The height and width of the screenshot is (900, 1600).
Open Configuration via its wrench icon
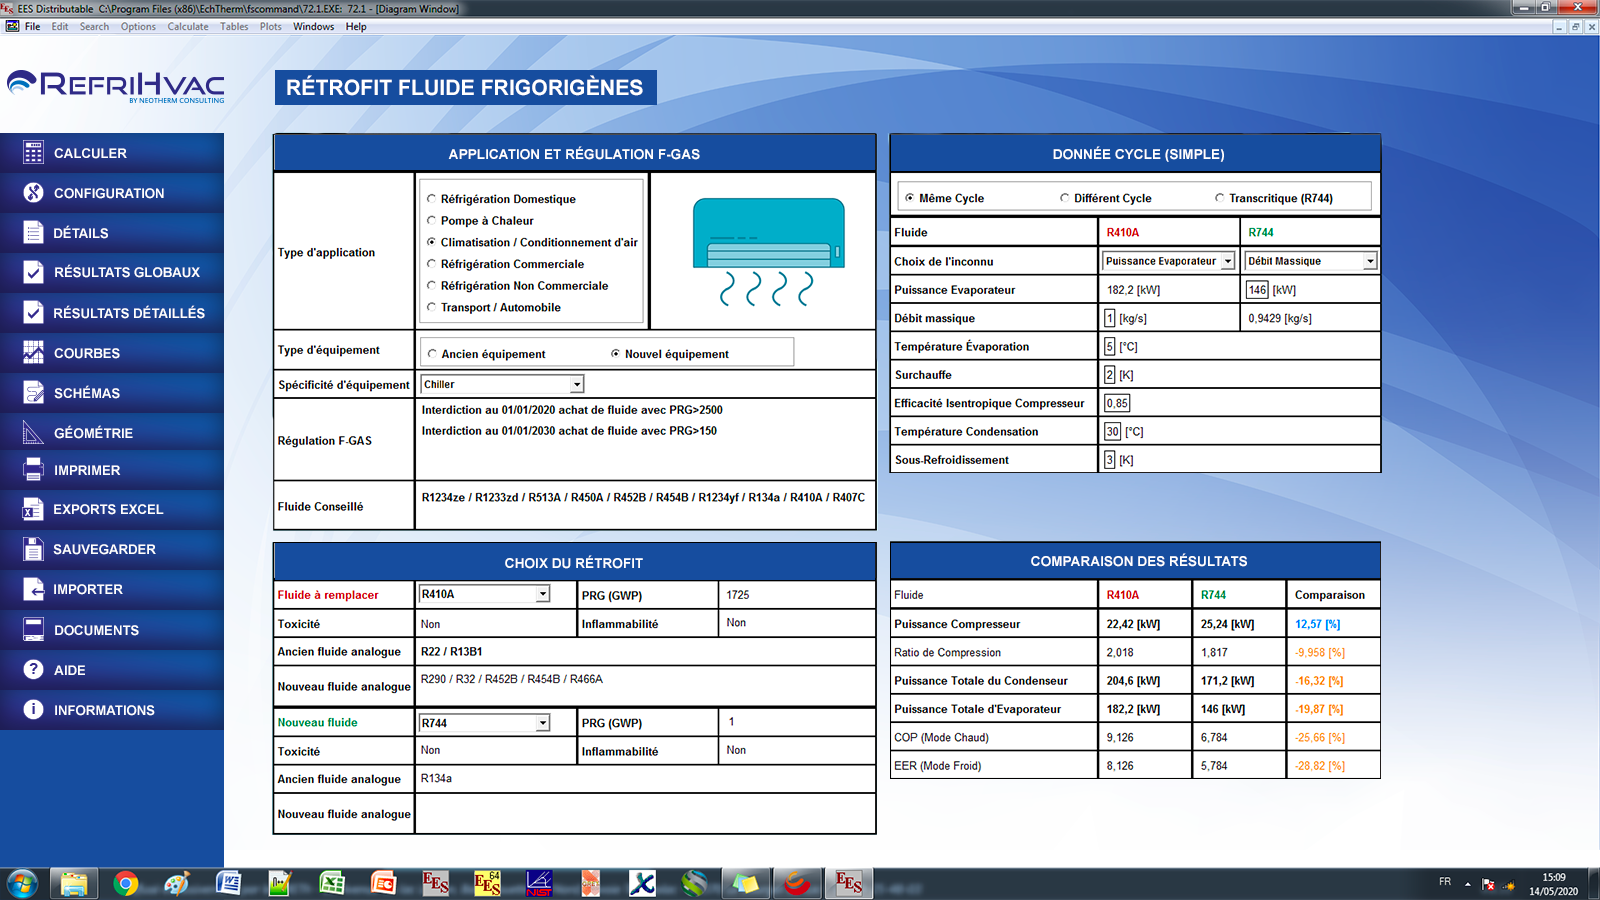33,192
